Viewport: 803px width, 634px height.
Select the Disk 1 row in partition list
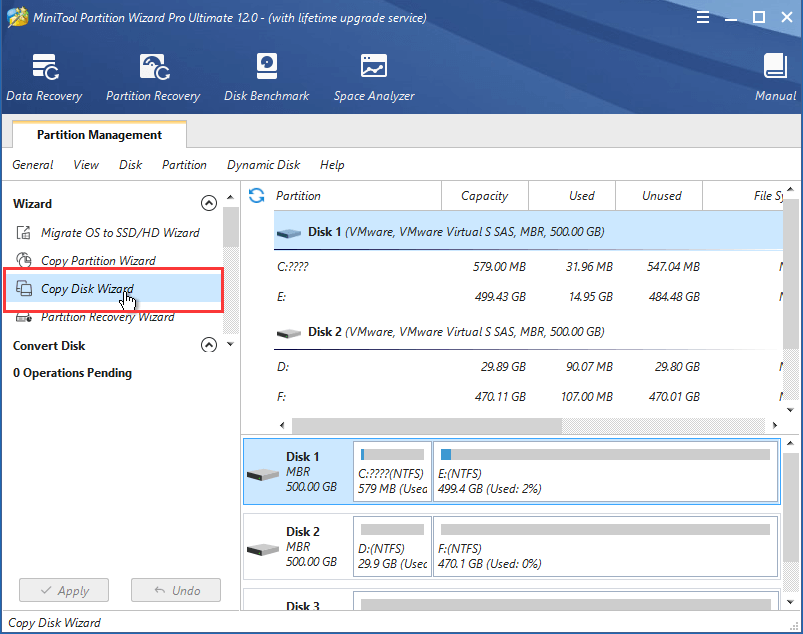[529, 232]
